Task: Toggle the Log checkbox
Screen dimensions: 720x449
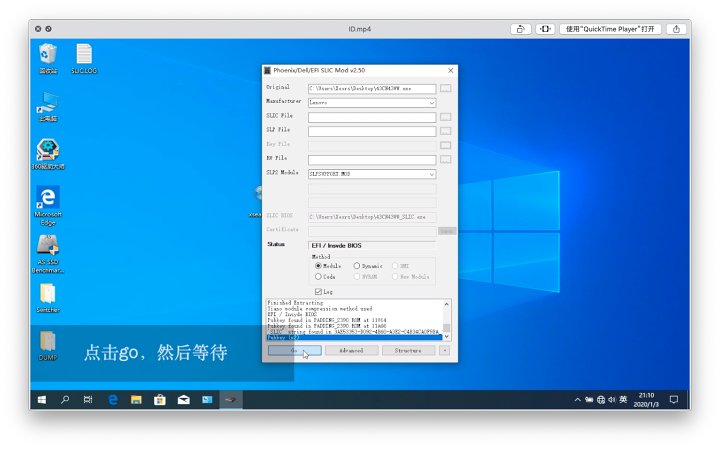Action: 319,291
